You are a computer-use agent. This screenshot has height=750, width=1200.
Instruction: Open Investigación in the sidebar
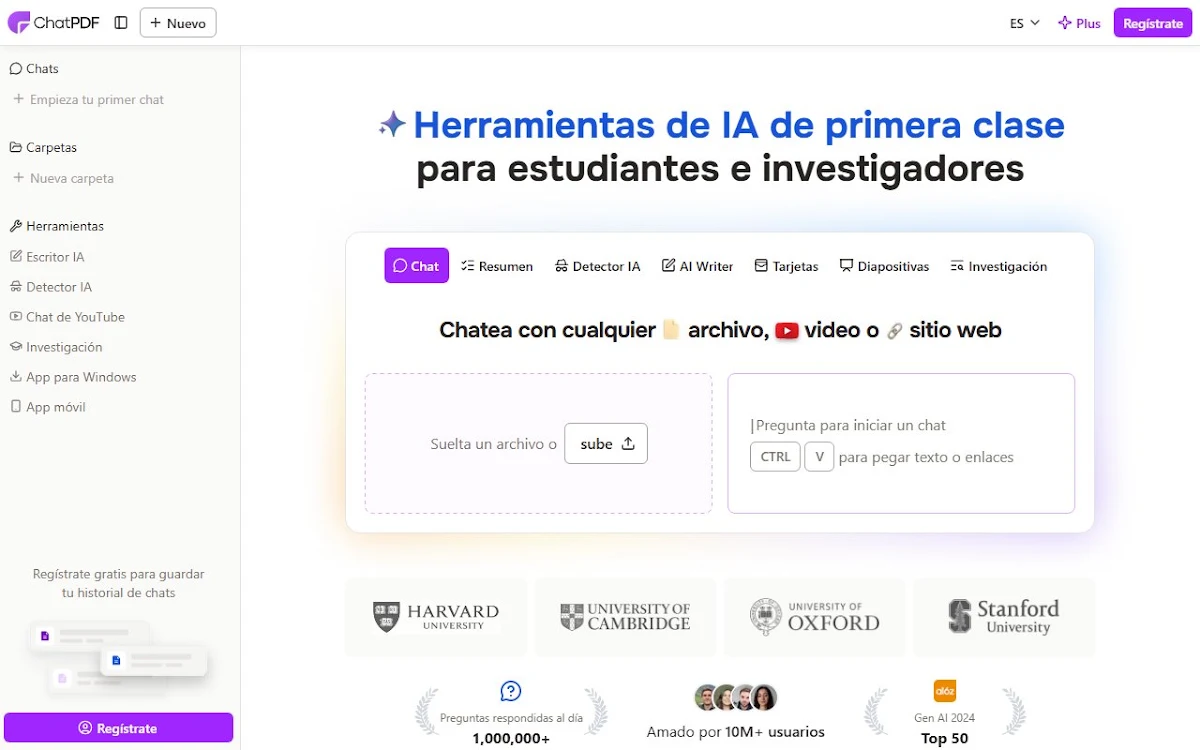click(56, 347)
